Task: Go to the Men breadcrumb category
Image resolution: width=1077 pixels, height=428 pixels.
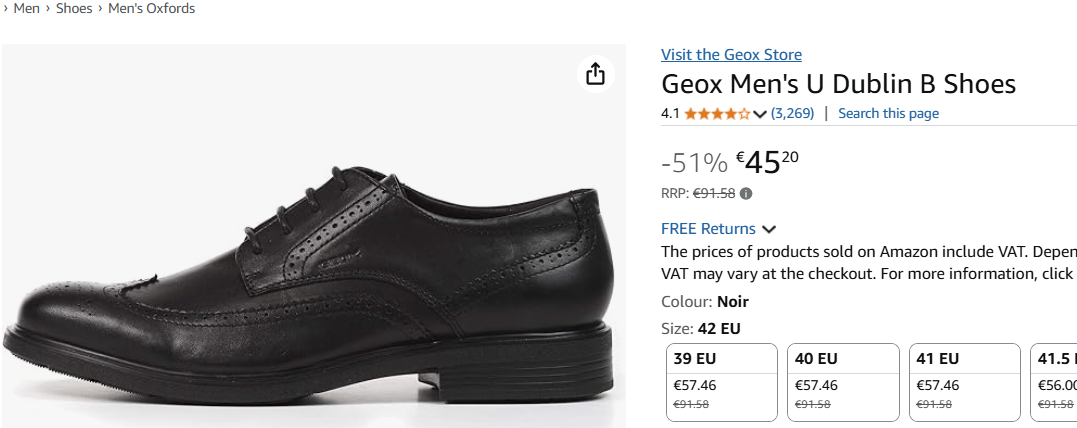Action: (27, 9)
